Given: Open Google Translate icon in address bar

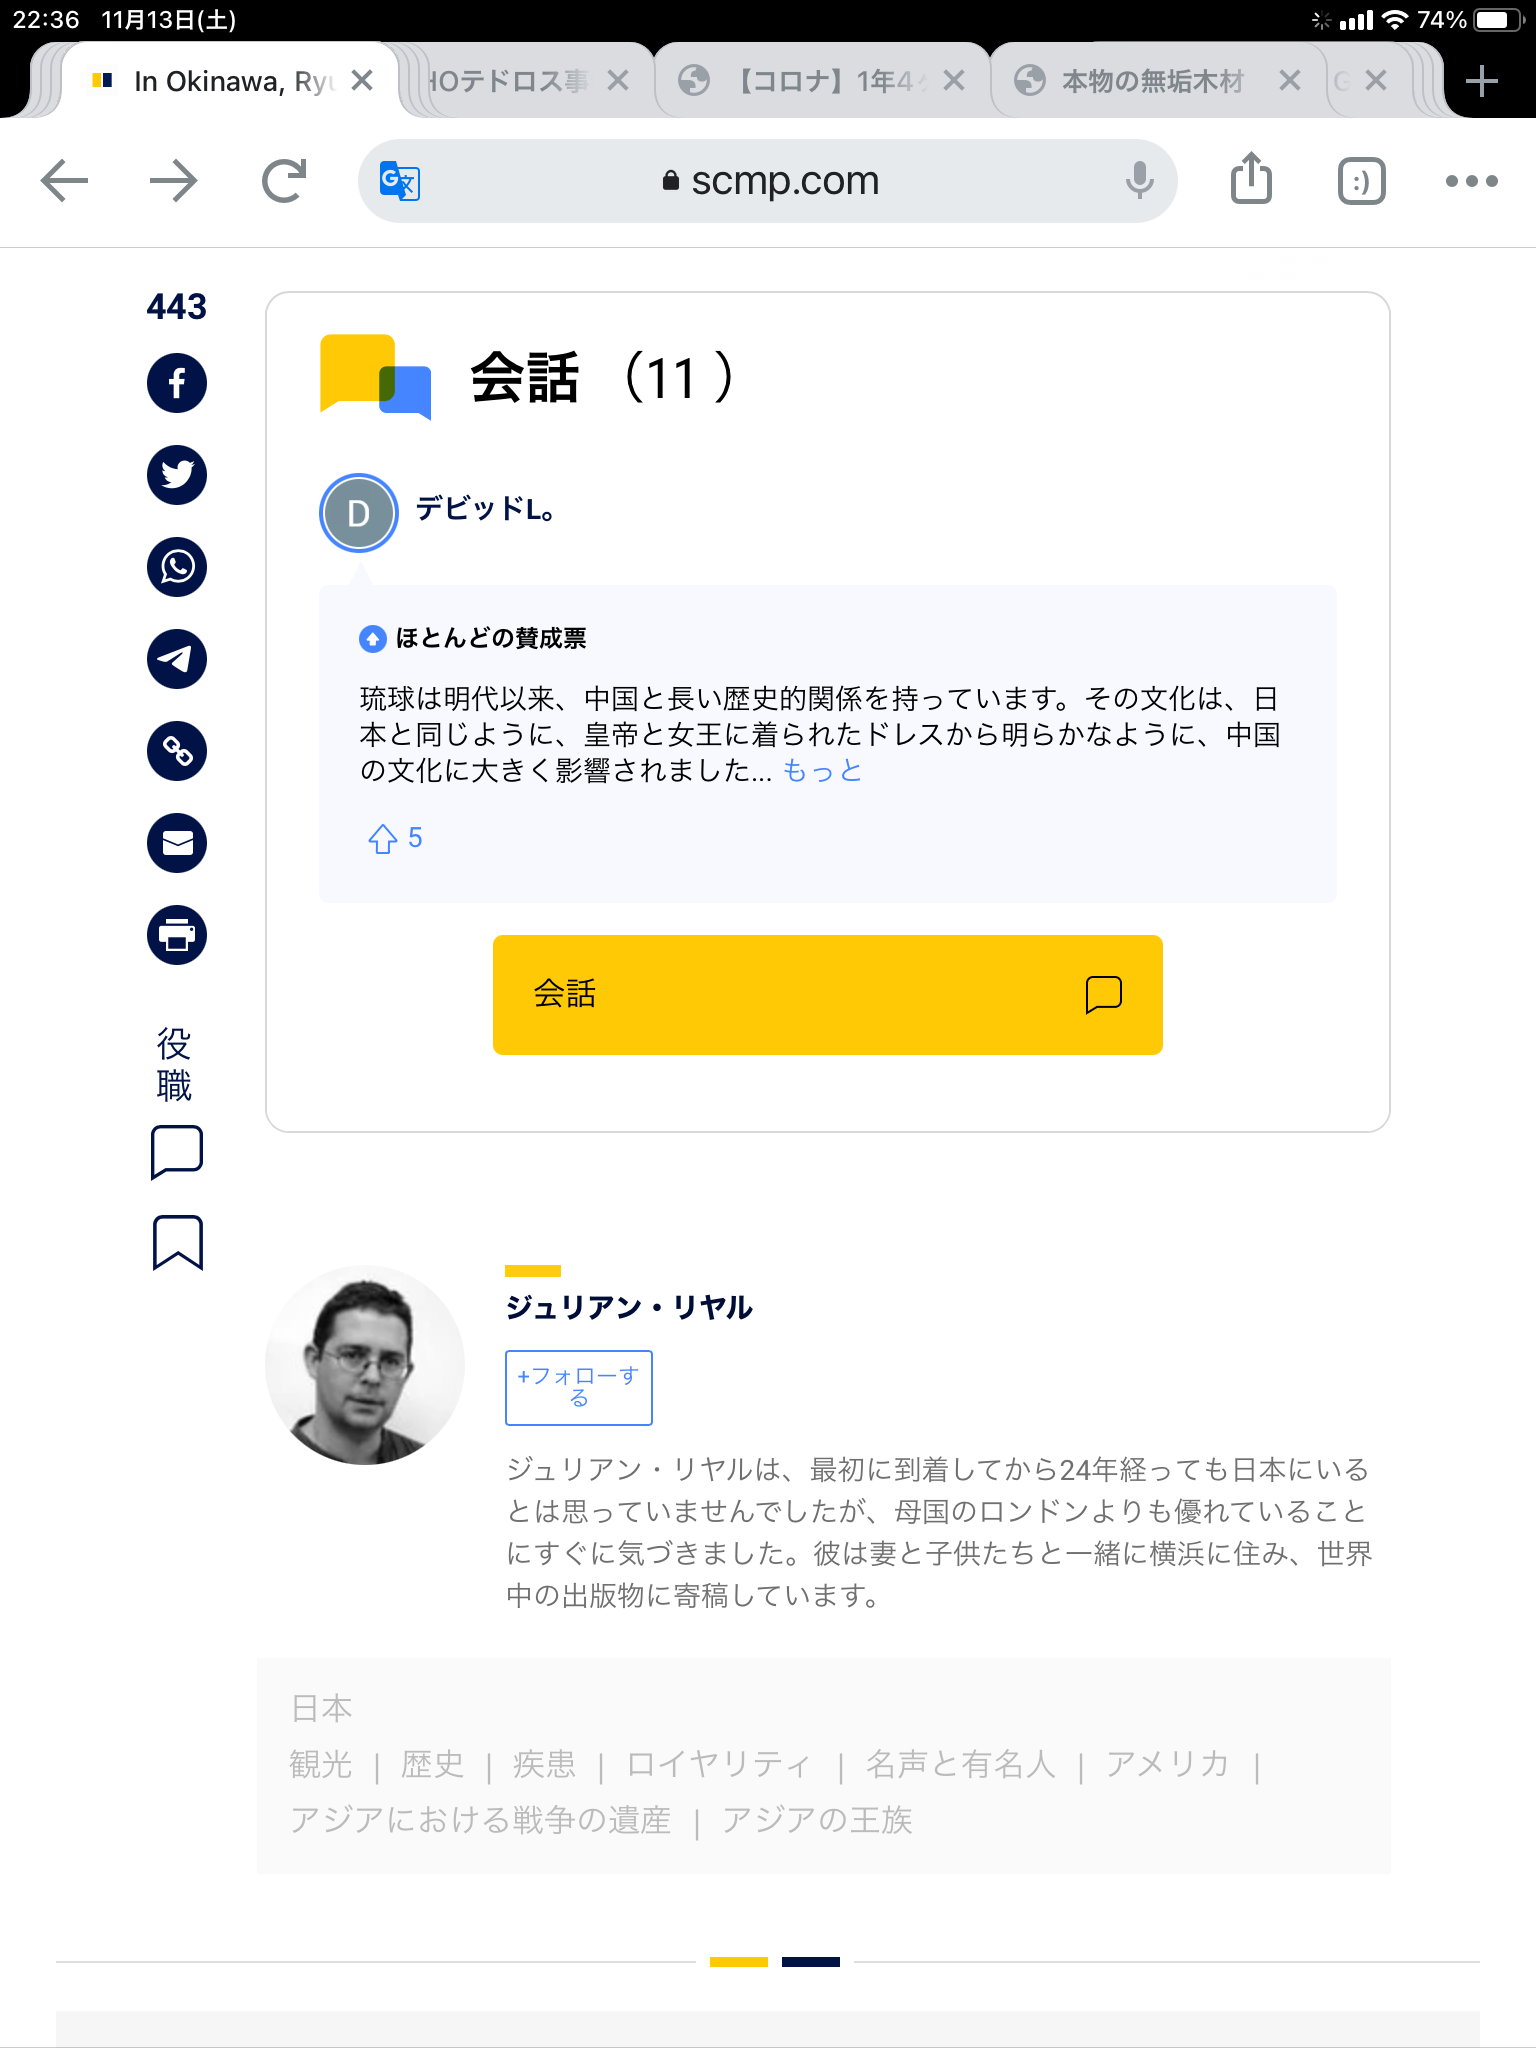Looking at the screenshot, I should (x=399, y=181).
